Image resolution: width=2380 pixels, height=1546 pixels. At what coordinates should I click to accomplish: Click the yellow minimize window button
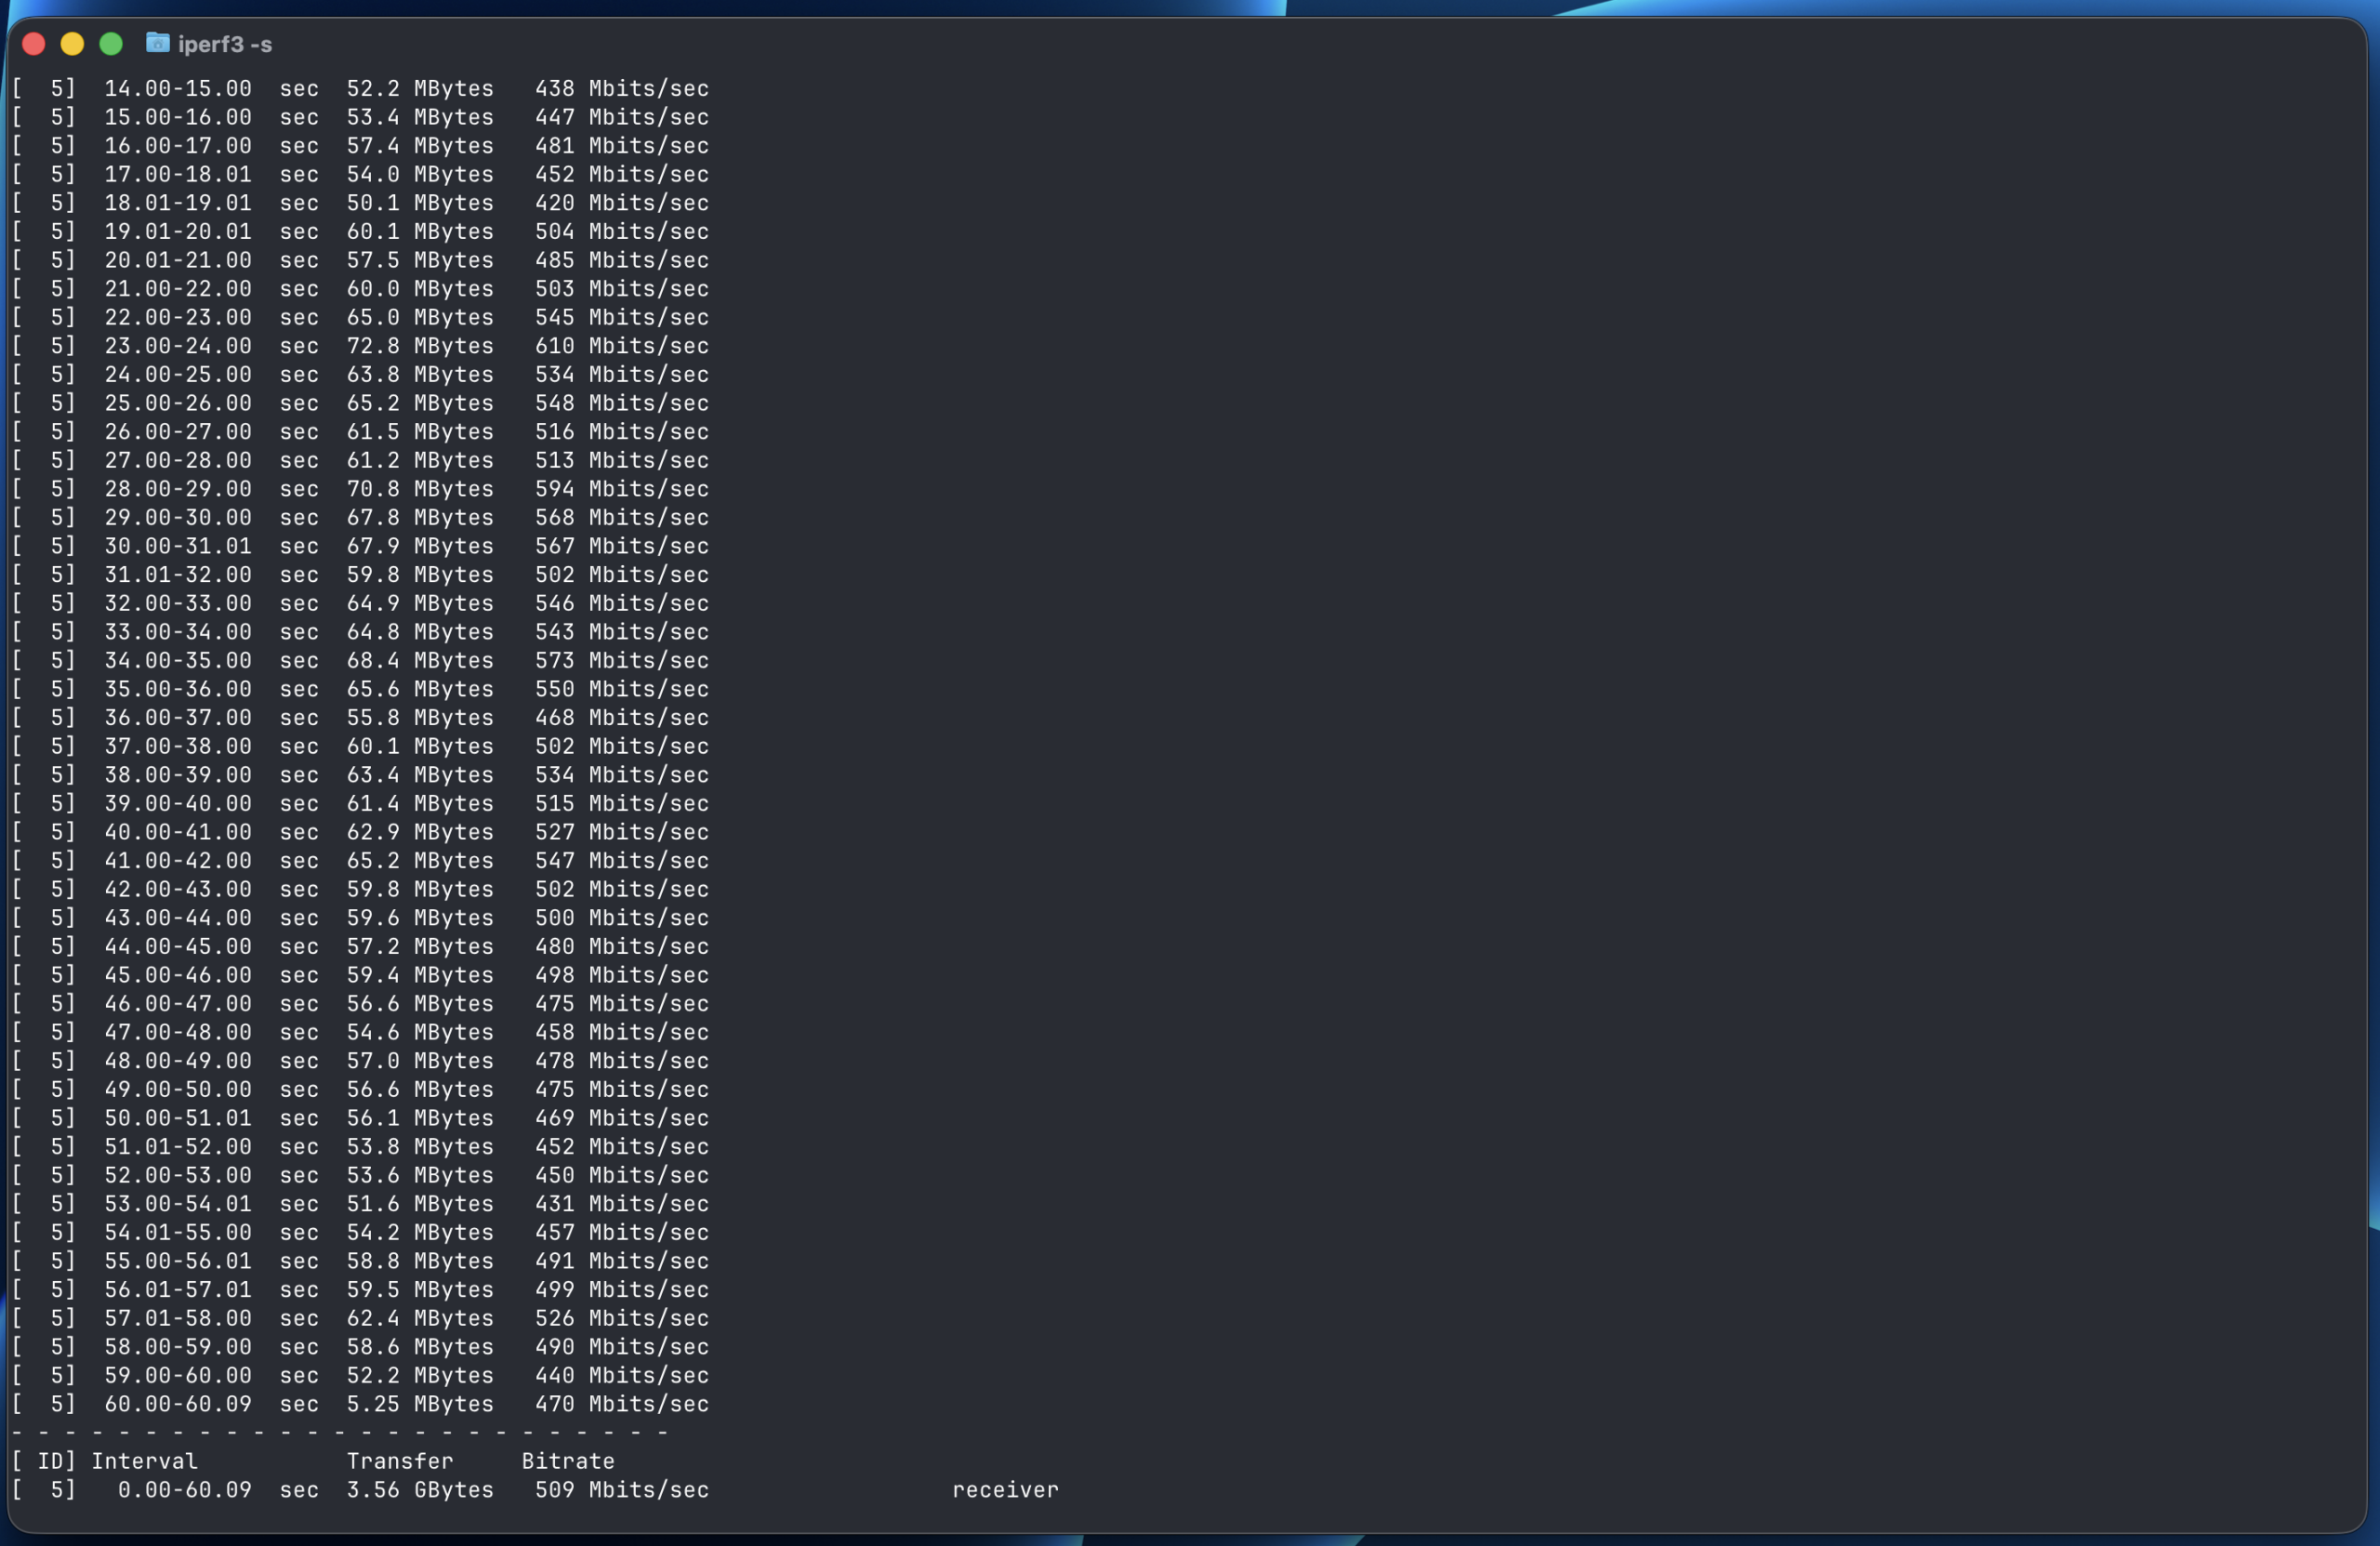(72, 44)
